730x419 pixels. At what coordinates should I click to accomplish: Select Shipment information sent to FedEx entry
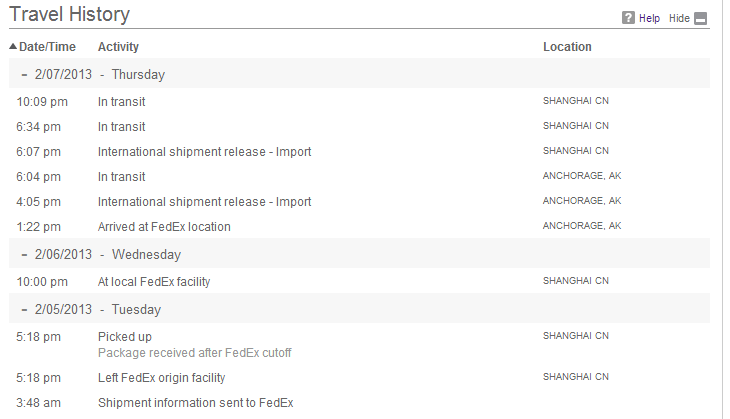coord(196,403)
